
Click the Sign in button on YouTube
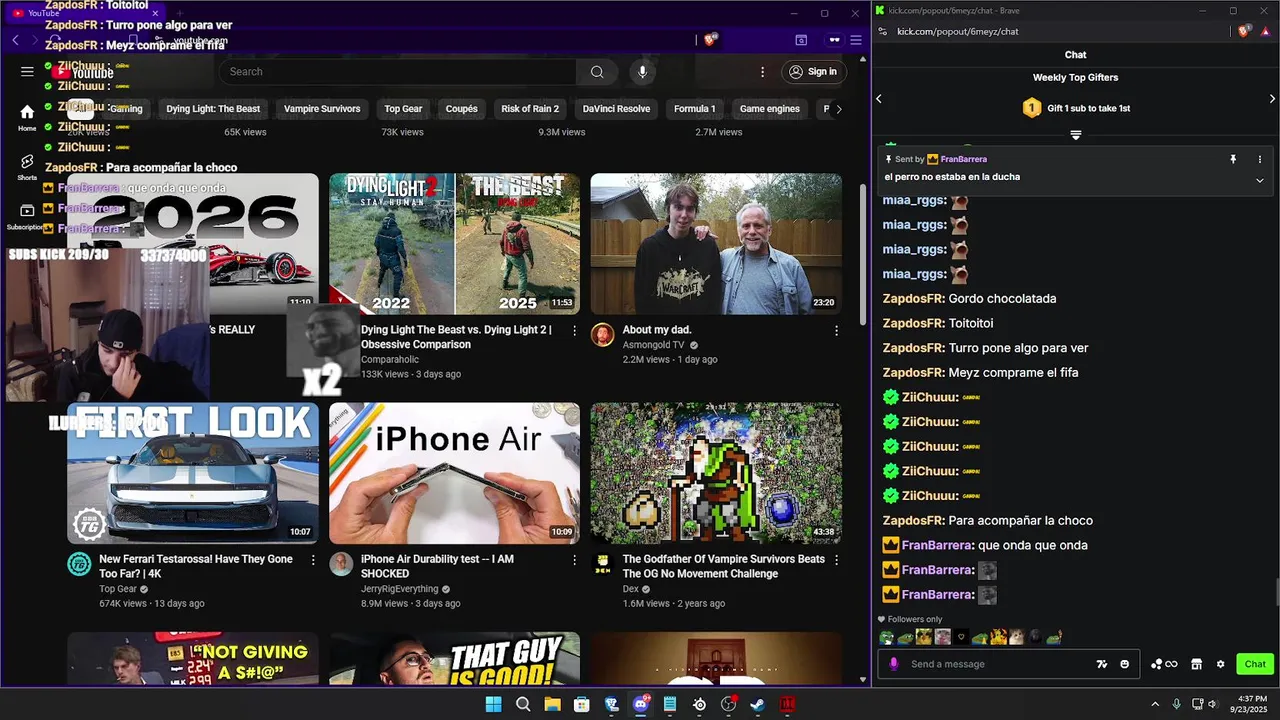pyautogui.click(x=812, y=72)
